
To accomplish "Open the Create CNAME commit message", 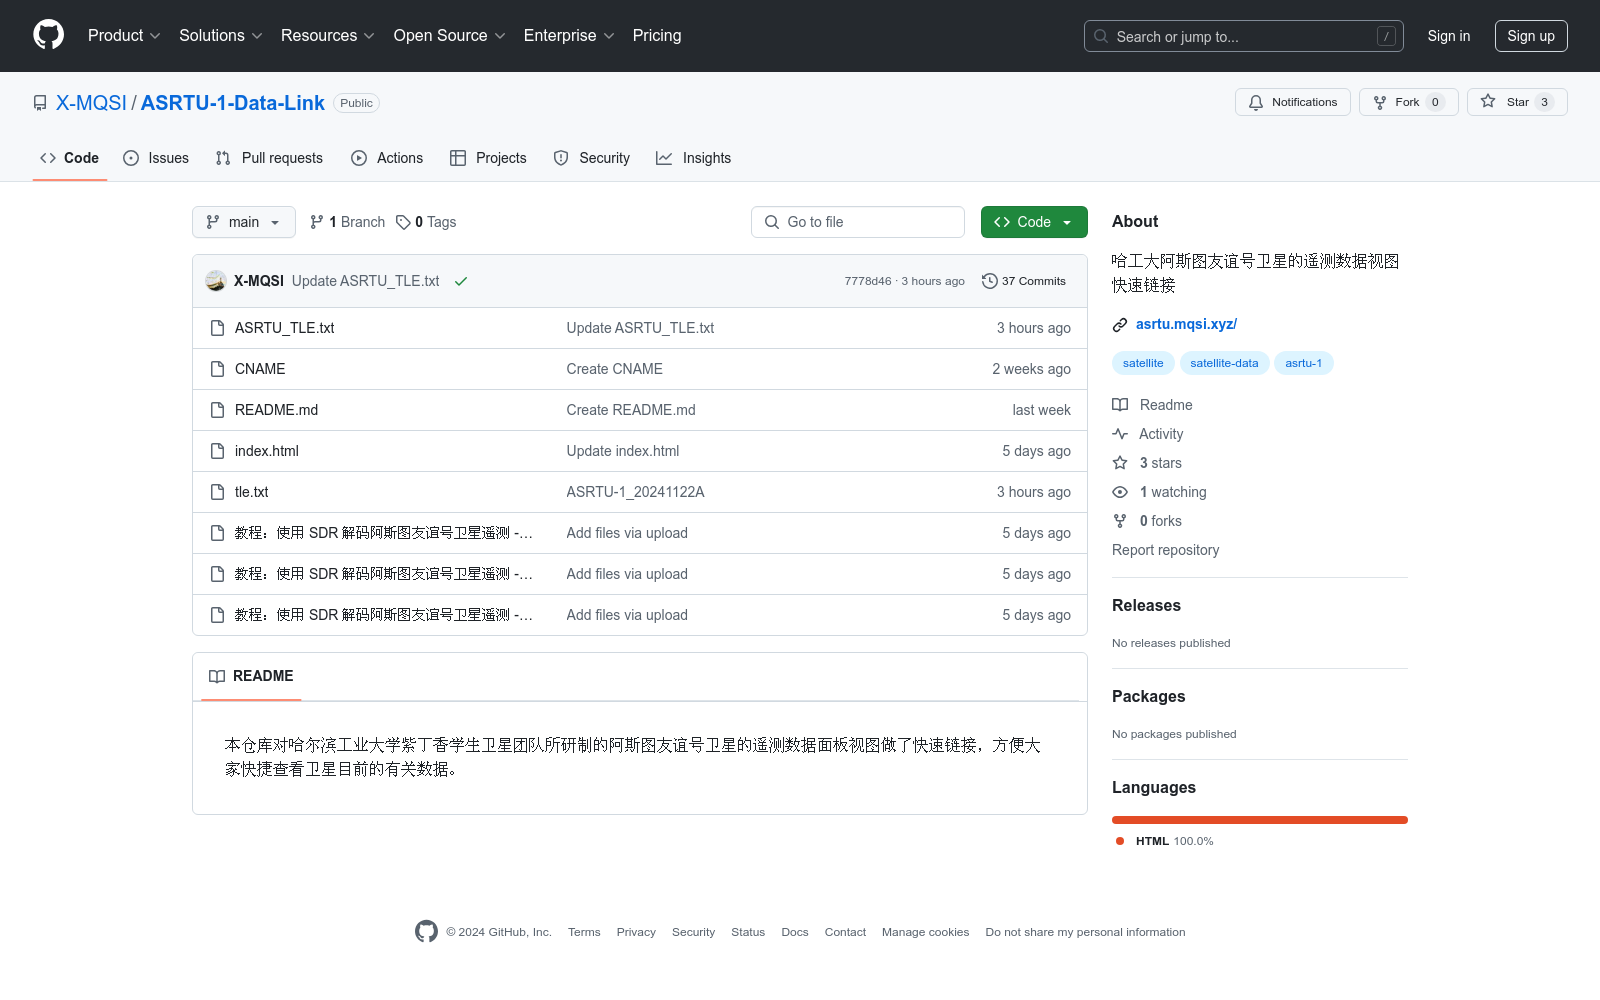I will point(615,369).
